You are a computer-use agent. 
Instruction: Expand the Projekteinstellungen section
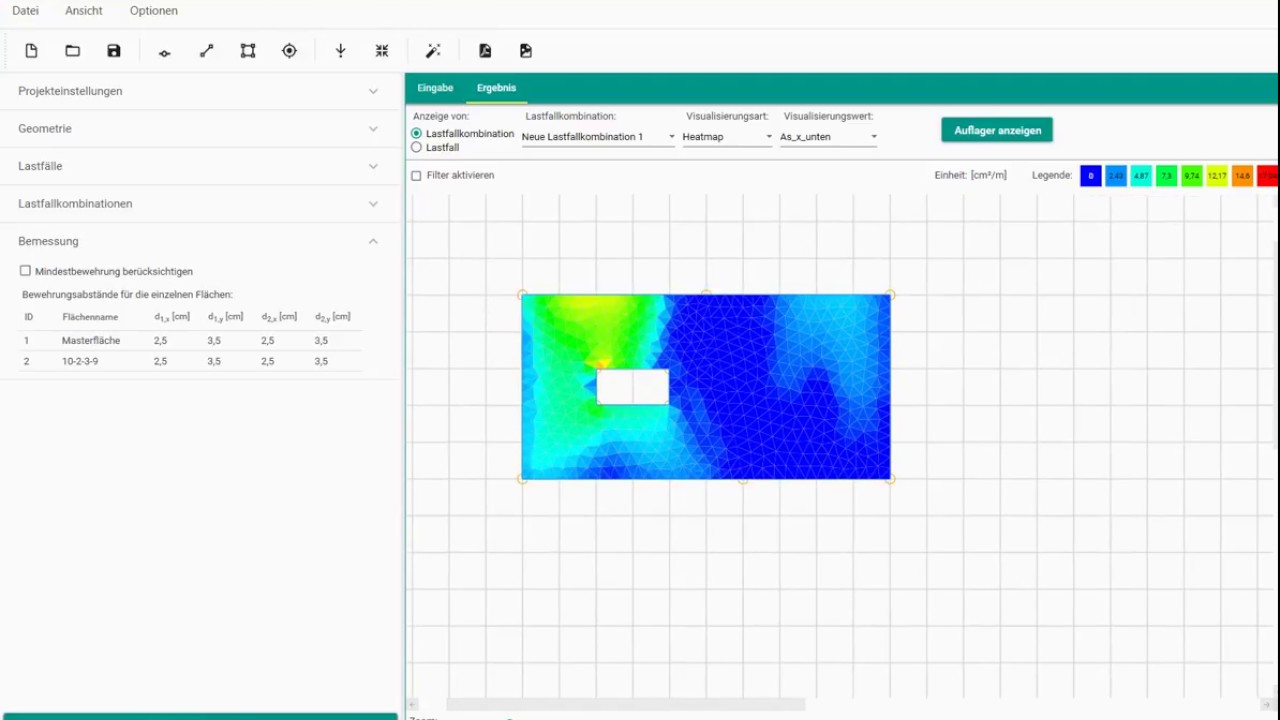200,91
